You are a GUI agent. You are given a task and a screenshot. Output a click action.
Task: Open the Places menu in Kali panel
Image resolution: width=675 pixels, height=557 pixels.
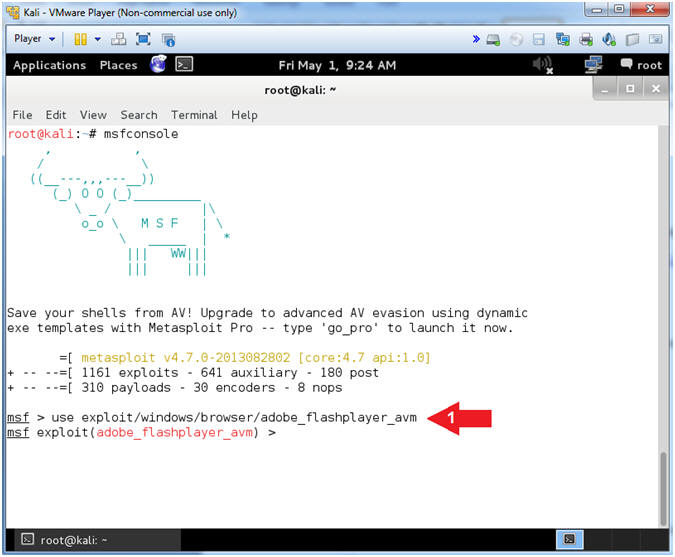(118, 65)
